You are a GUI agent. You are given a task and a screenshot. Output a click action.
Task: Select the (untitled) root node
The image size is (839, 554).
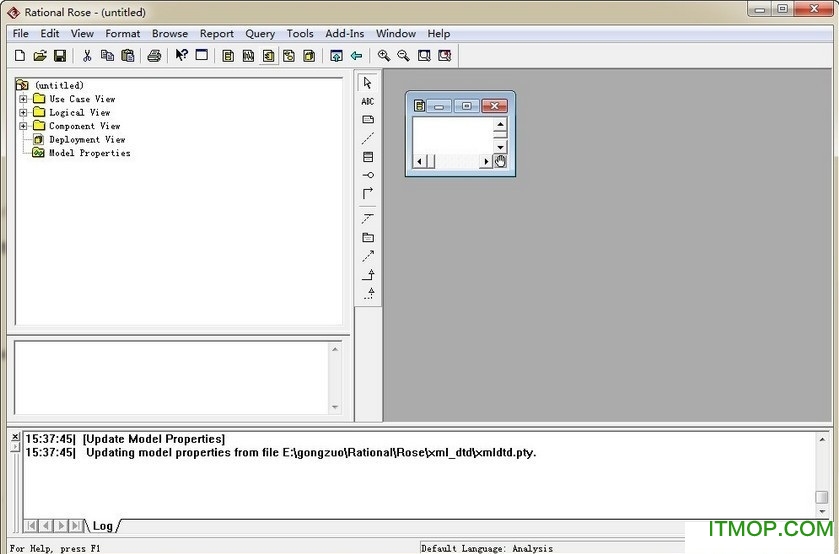[x=59, y=85]
